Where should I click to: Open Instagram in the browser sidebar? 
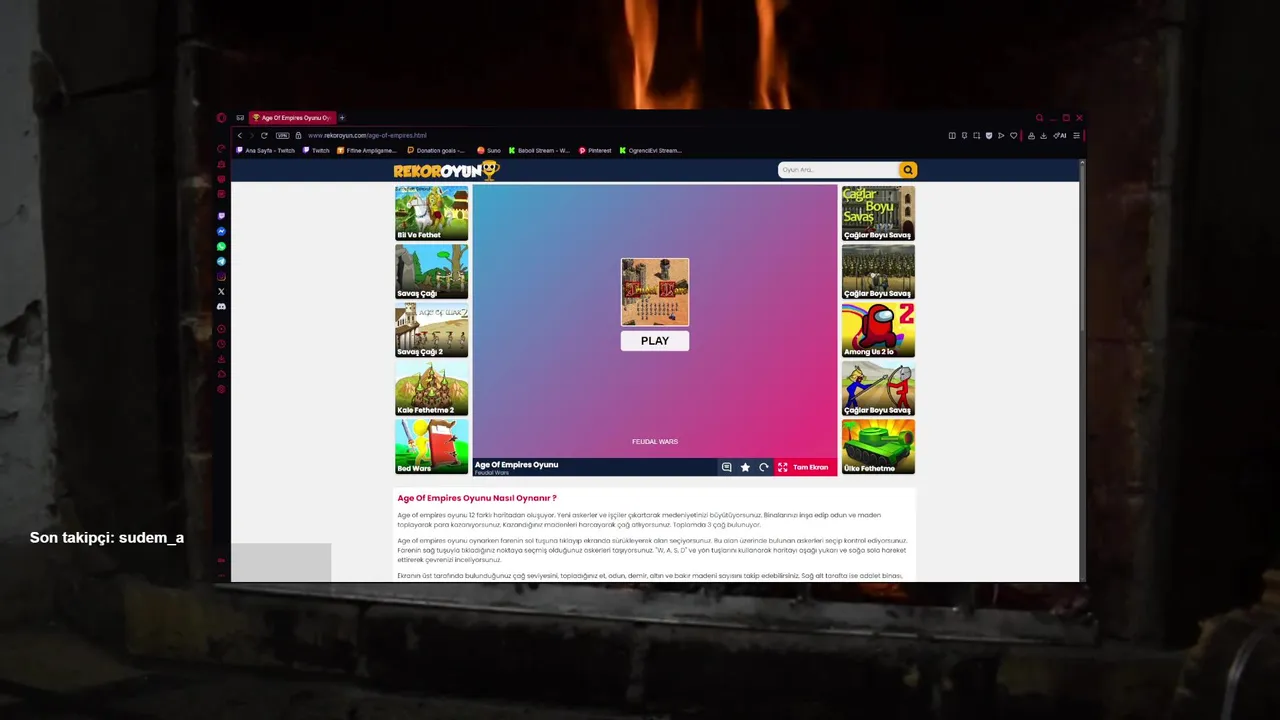tap(221, 277)
